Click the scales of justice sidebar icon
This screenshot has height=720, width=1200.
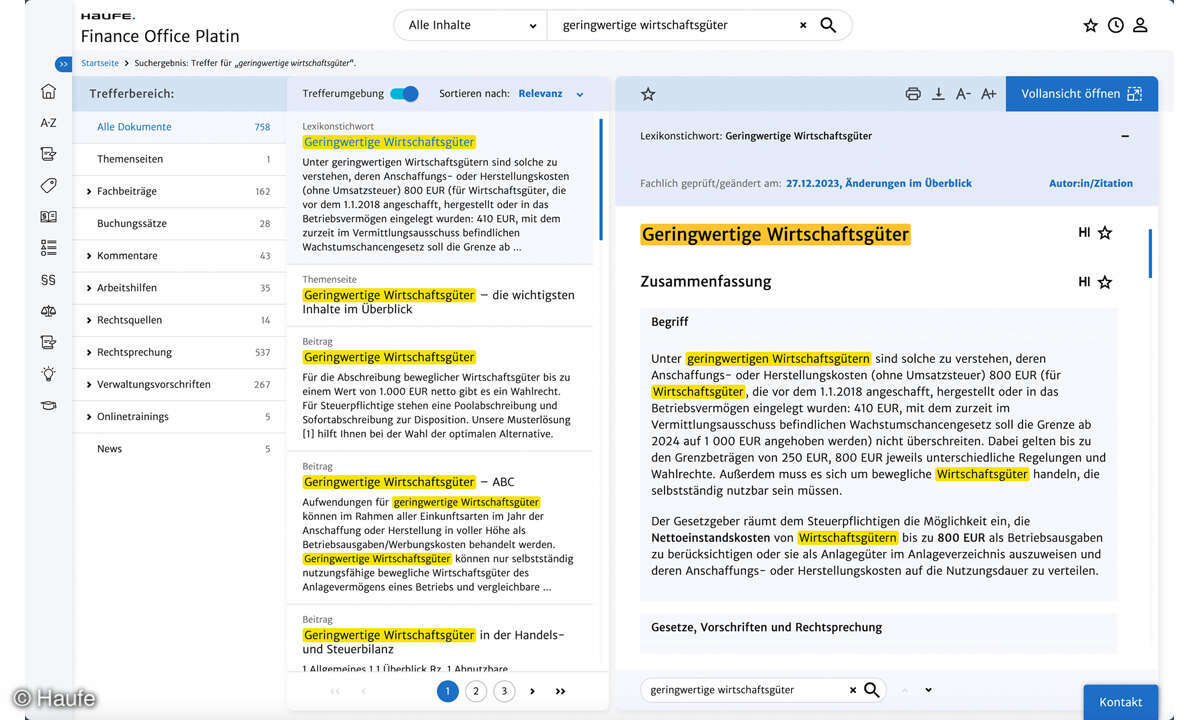click(48, 311)
